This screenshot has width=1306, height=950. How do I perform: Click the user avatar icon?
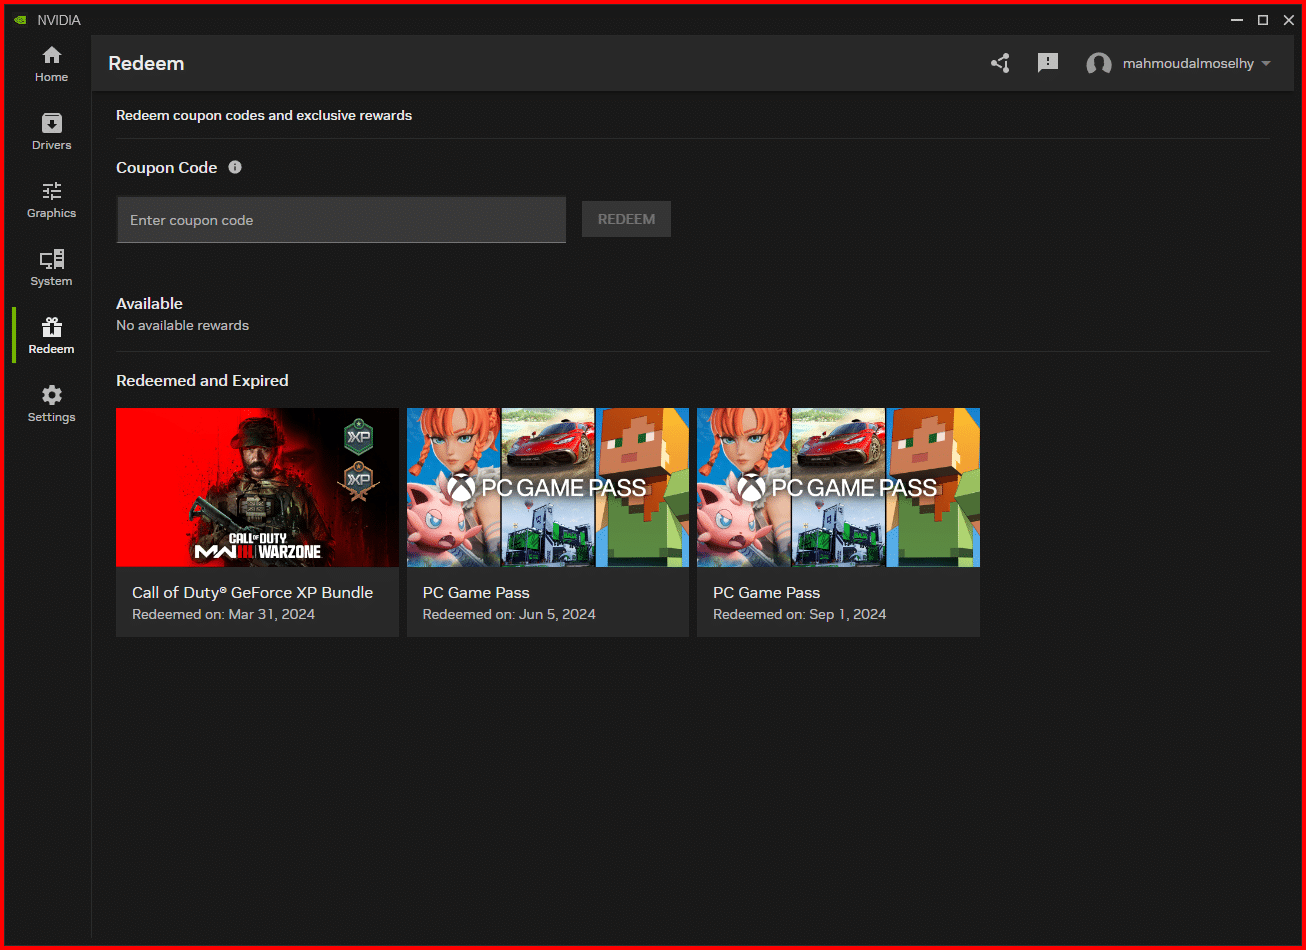click(1099, 64)
